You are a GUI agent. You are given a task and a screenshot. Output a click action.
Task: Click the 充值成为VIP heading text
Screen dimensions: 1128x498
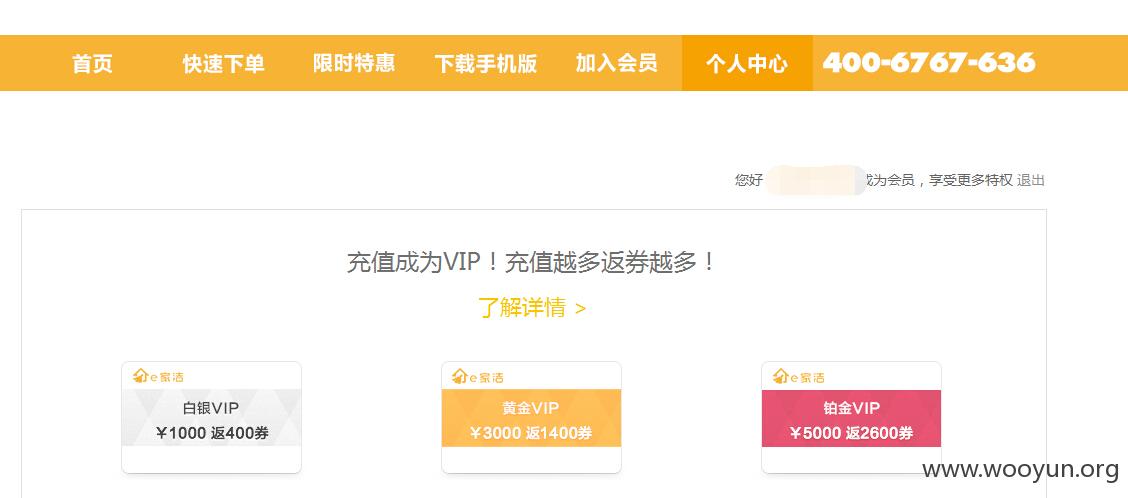(413, 262)
